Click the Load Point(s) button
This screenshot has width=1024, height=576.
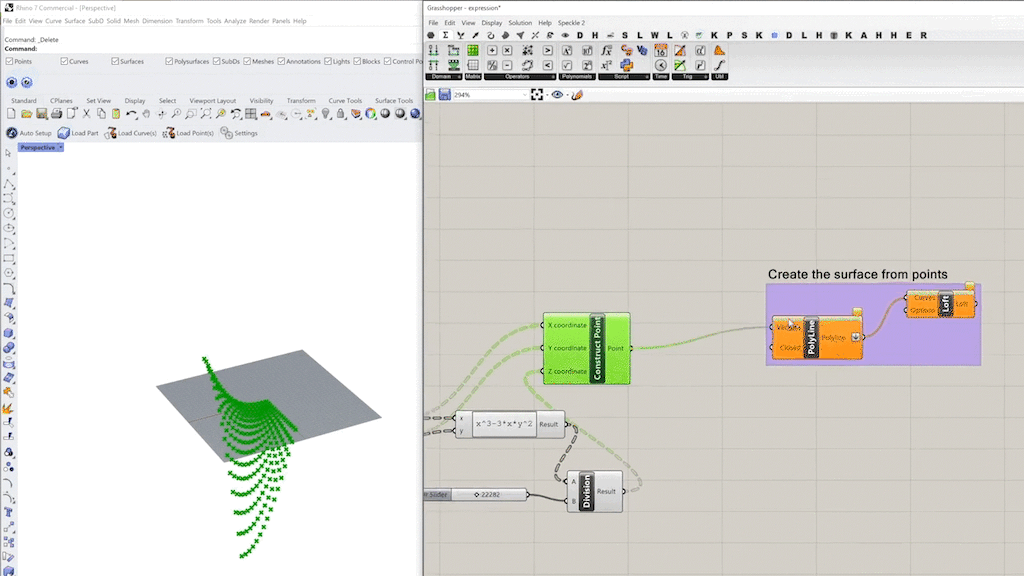click(x=188, y=133)
